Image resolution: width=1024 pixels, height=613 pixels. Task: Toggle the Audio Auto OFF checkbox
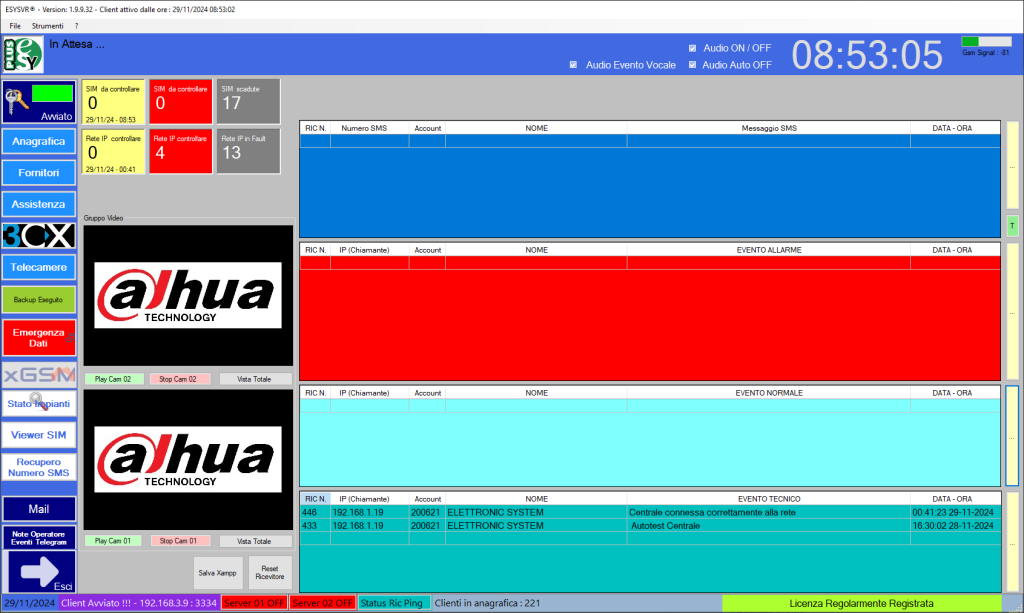click(x=692, y=65)
